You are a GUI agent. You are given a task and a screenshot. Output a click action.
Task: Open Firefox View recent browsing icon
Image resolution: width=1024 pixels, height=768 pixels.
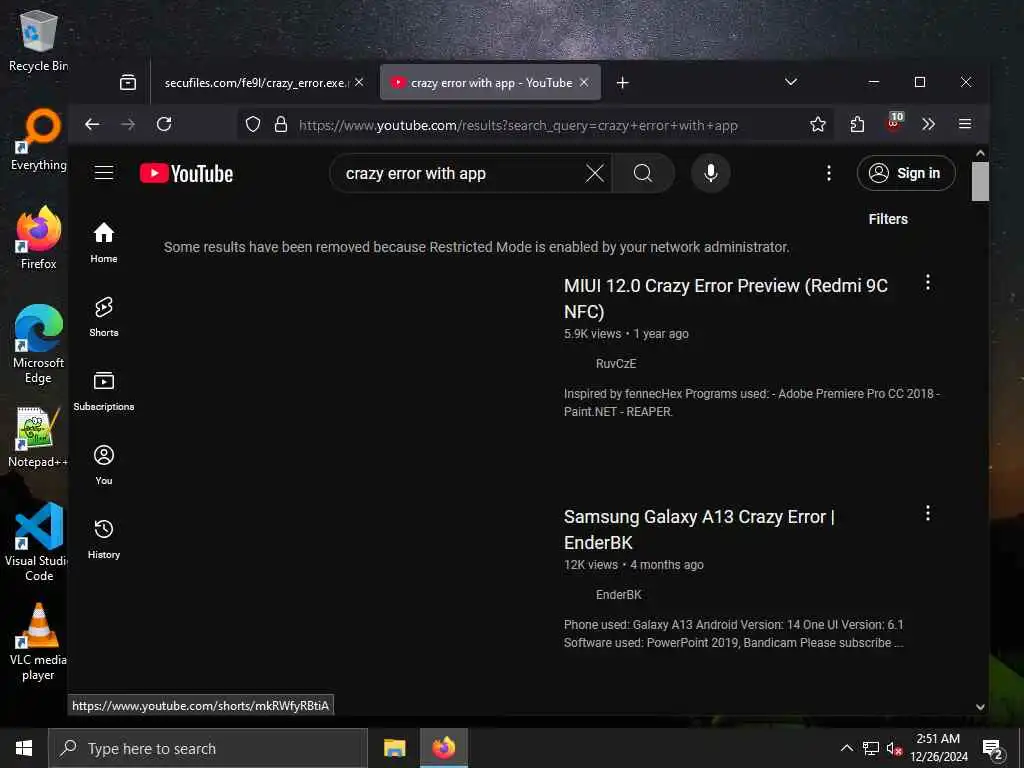point(128,82)
